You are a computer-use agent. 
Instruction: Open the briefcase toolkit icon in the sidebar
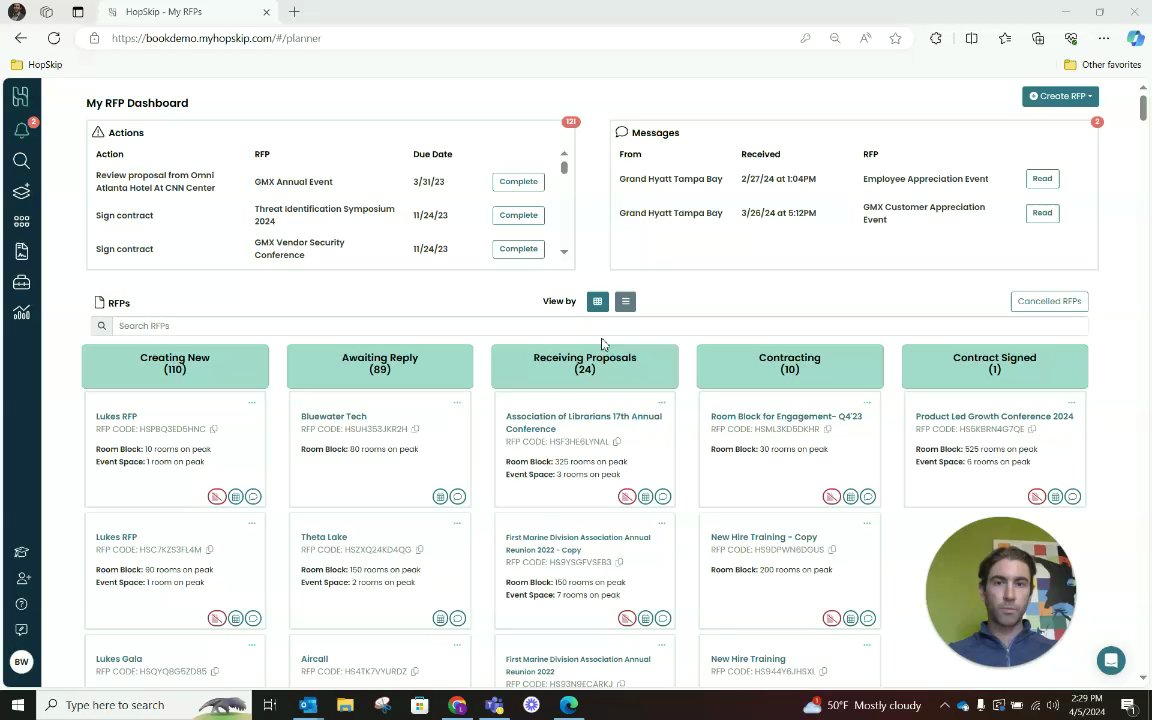point(21,282)
